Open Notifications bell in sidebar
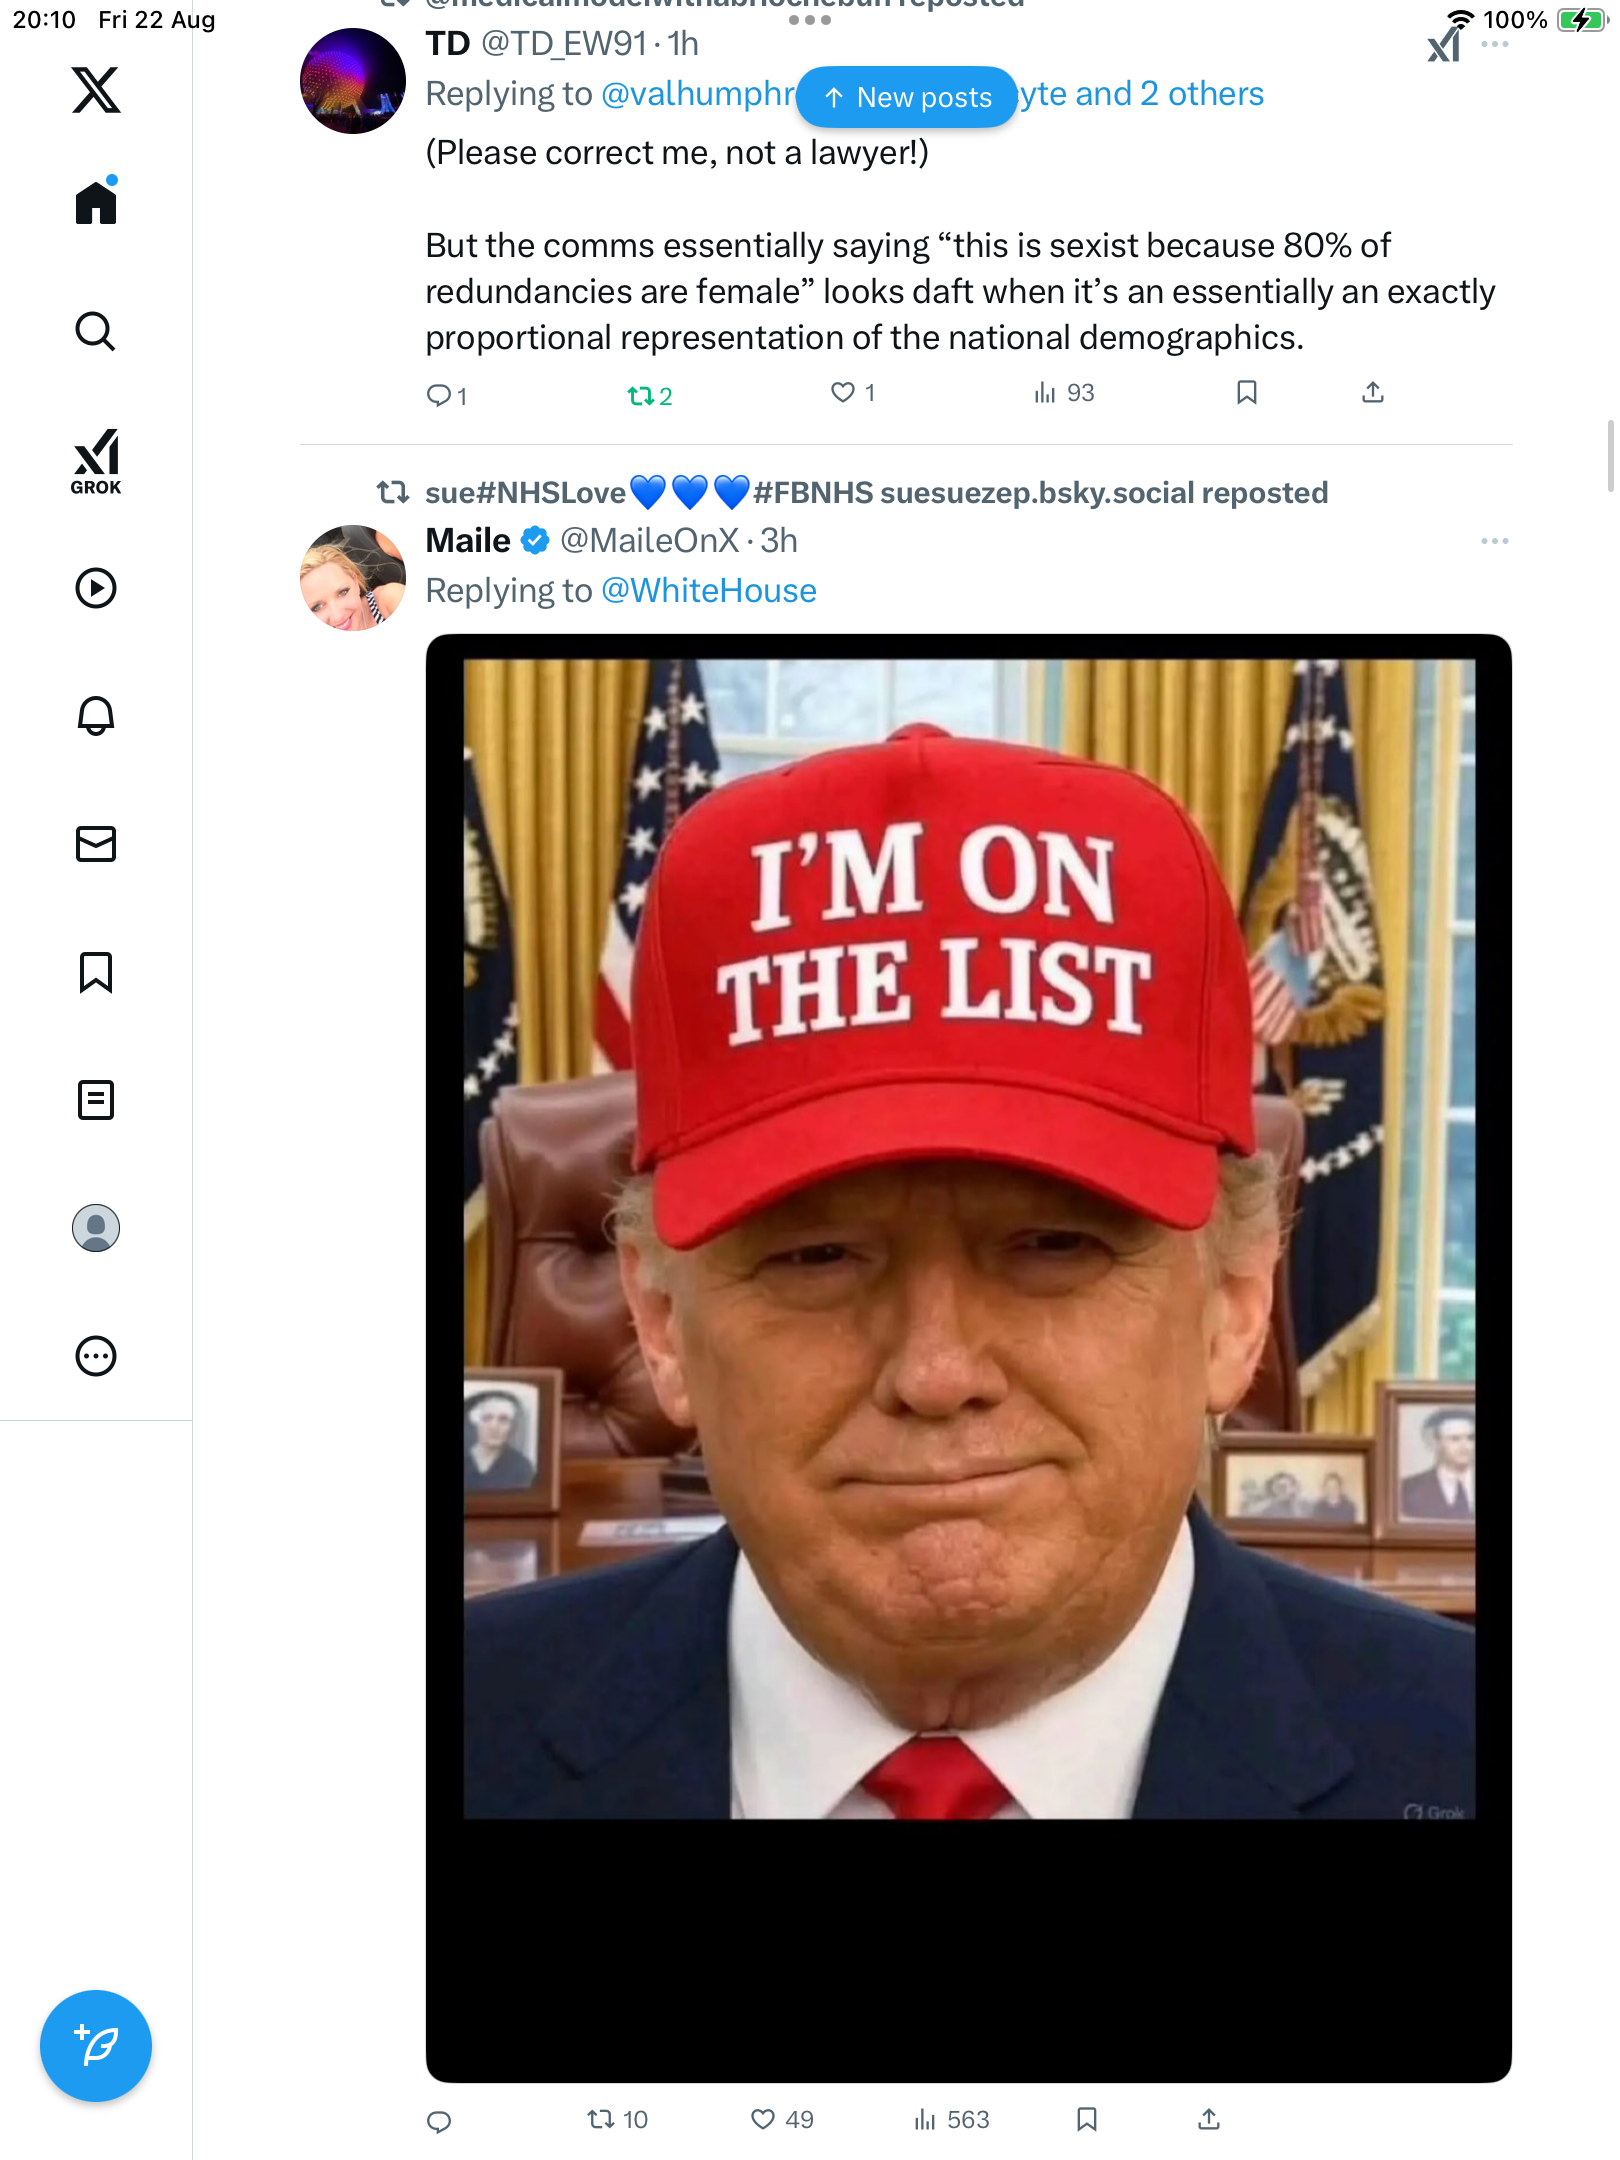Screen dimensions: 1620x2160 coord(96,716)
